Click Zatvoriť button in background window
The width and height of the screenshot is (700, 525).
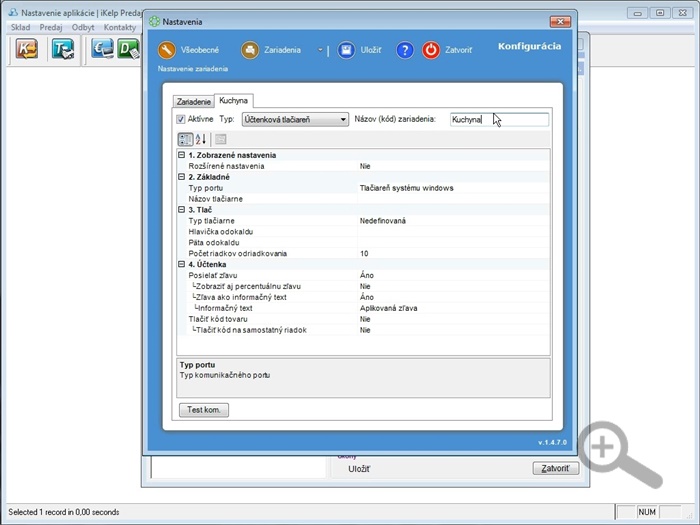pyautogui.click(x=555, y=468)
